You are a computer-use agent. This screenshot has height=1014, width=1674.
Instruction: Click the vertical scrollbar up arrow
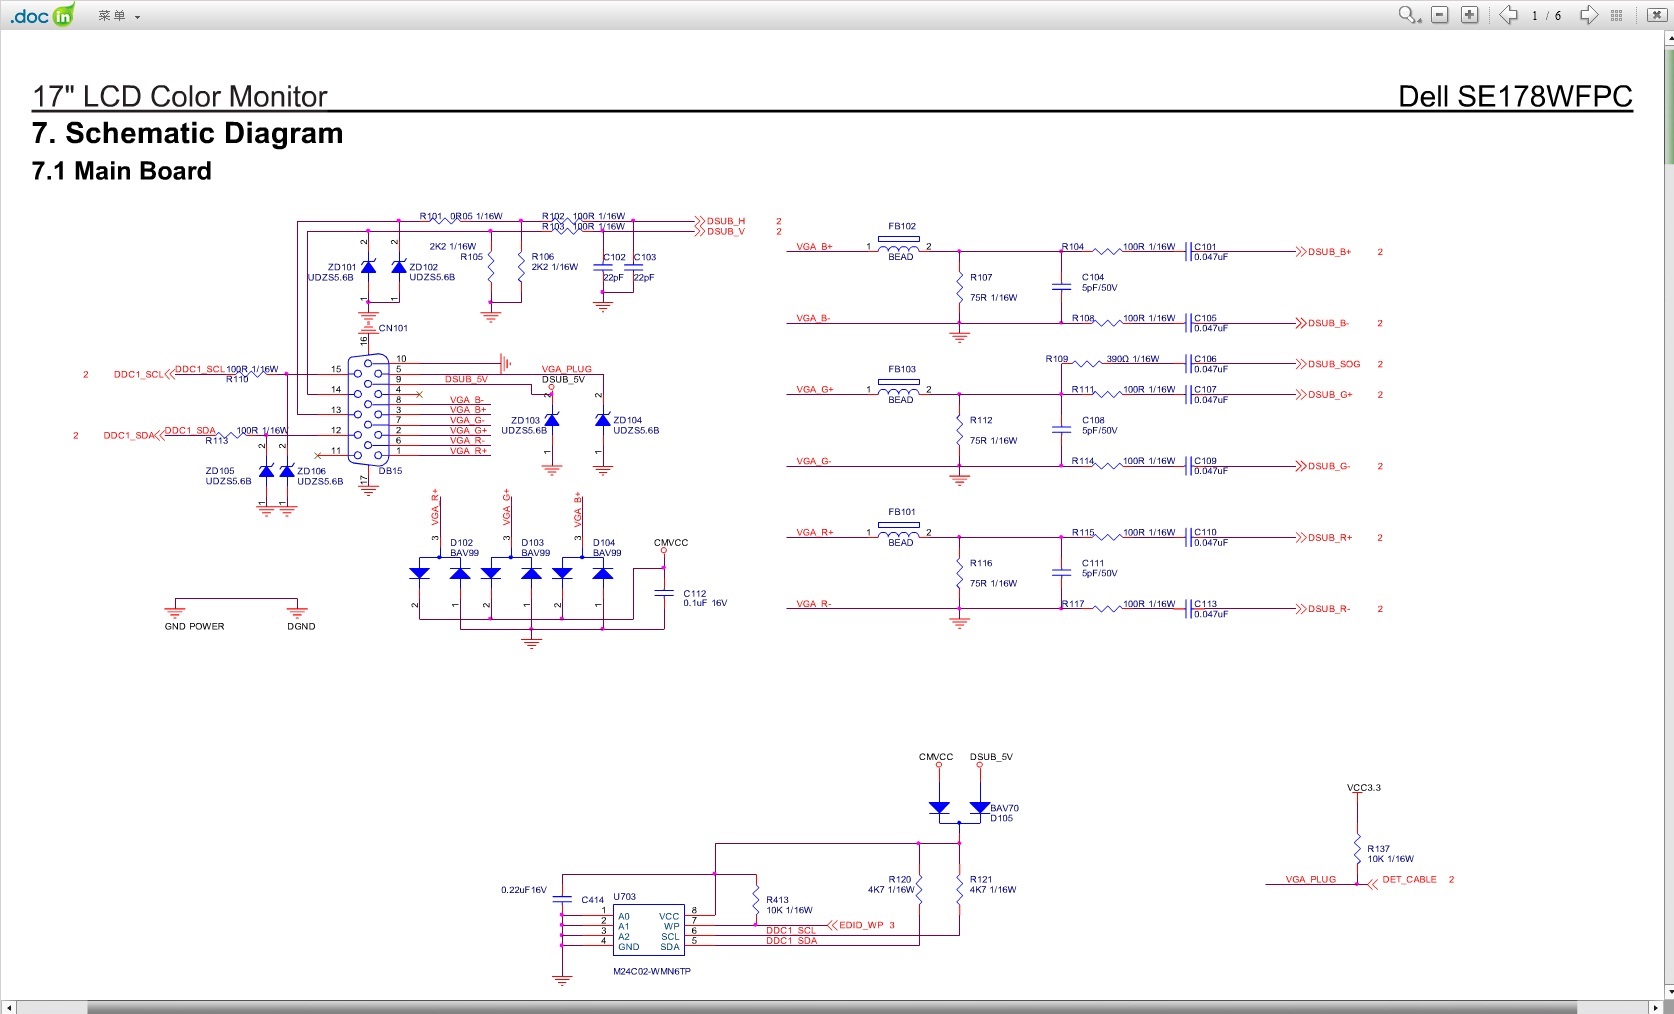[1669, 38]
